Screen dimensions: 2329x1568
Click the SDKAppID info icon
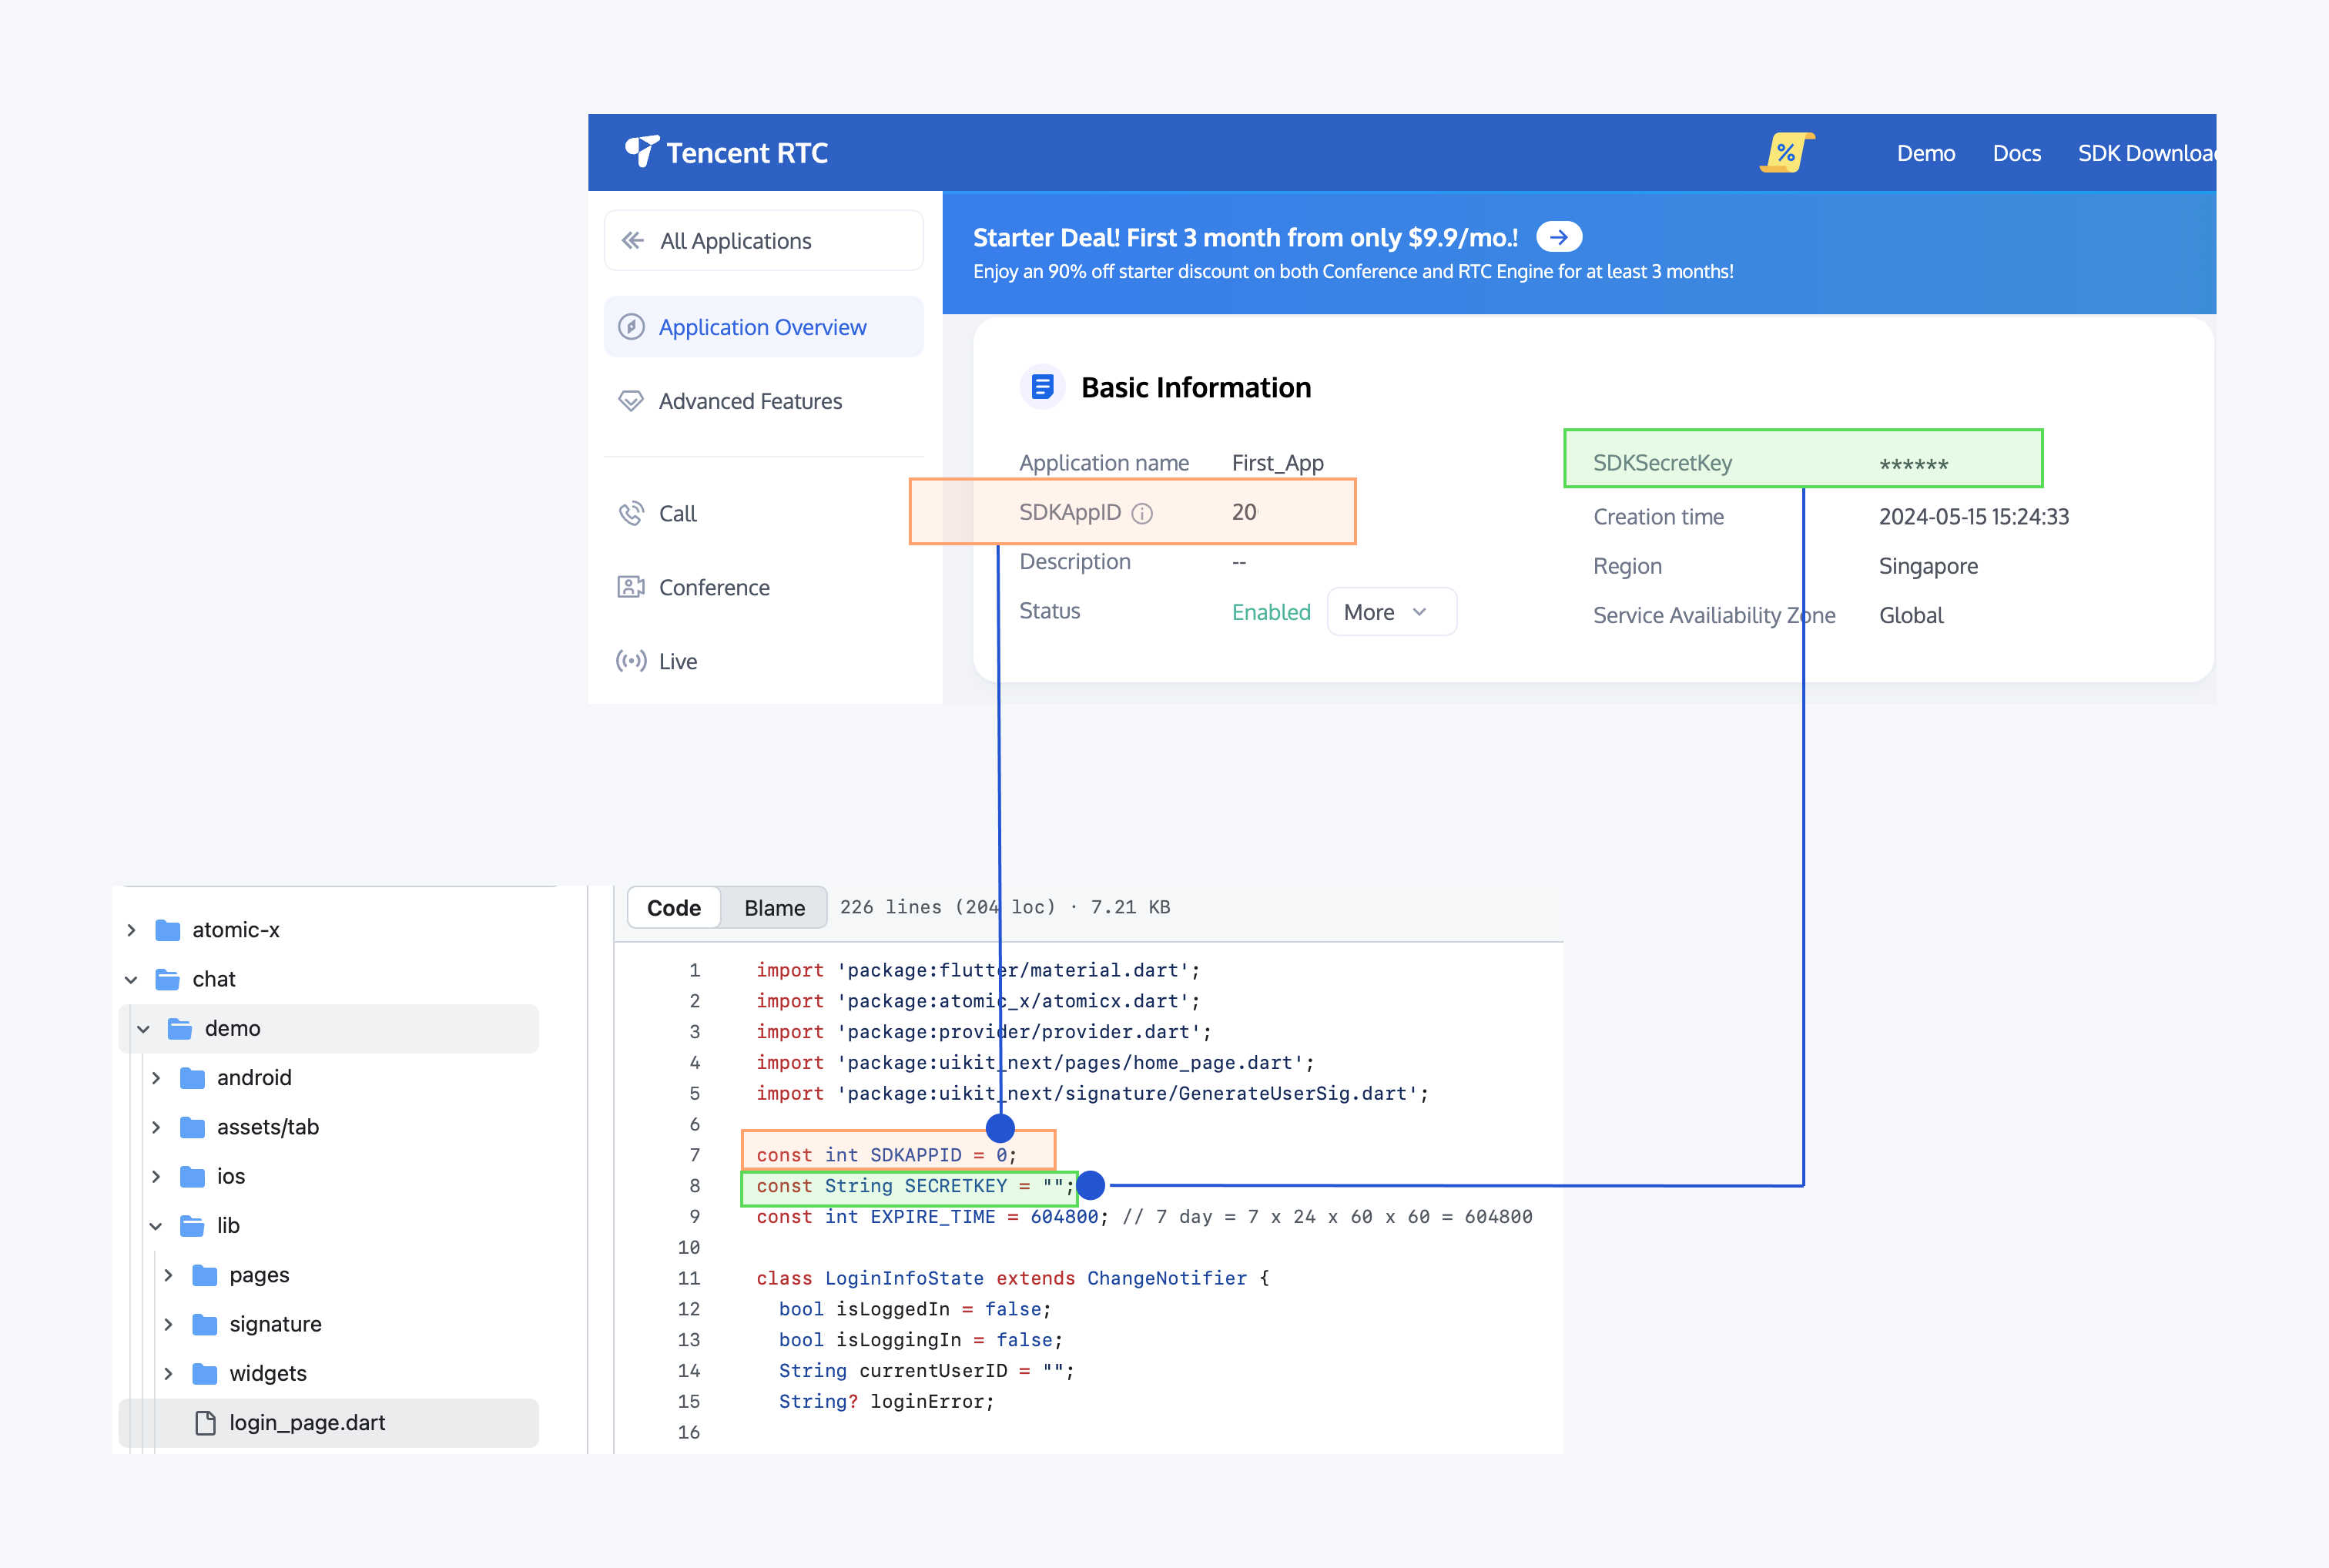1142,513
